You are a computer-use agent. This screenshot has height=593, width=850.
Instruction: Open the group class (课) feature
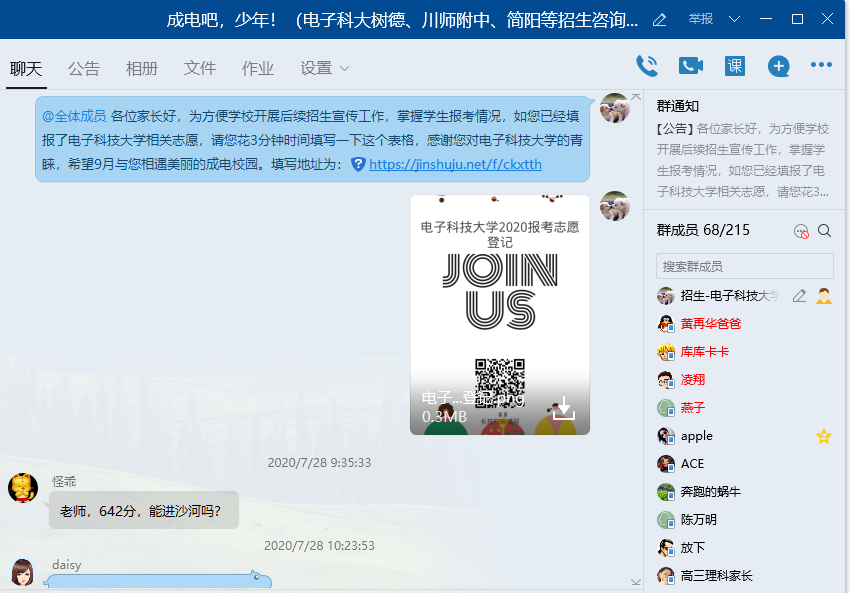(x=735, y=66)
